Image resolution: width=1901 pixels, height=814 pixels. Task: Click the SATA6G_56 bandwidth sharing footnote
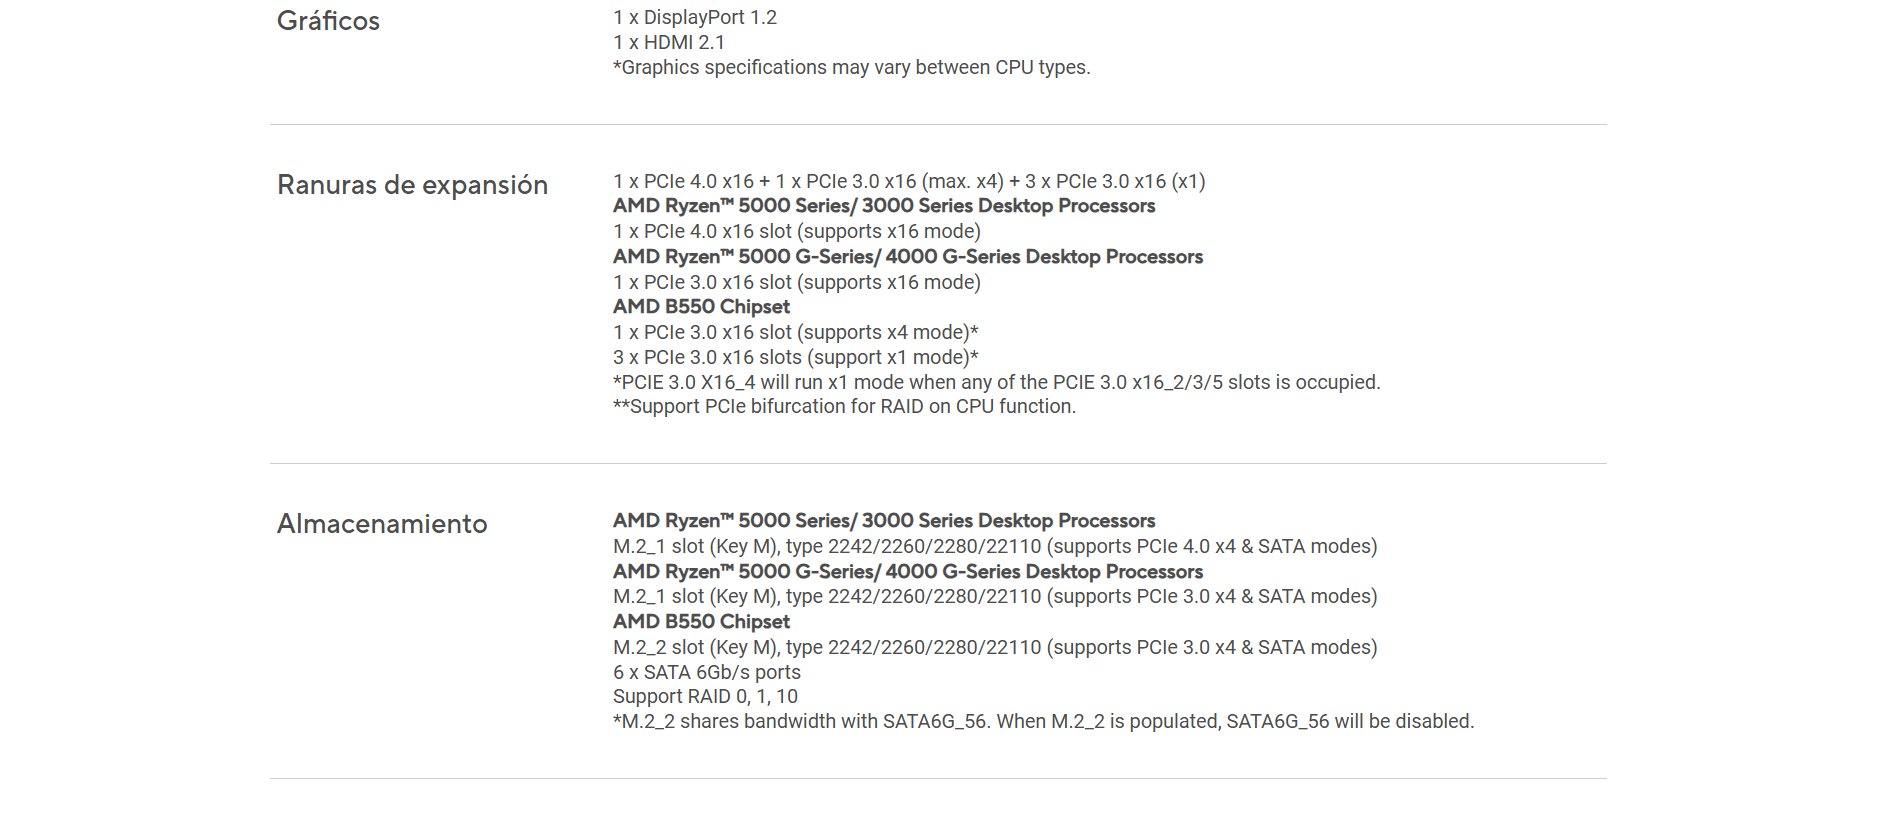tap(1042, 721)
